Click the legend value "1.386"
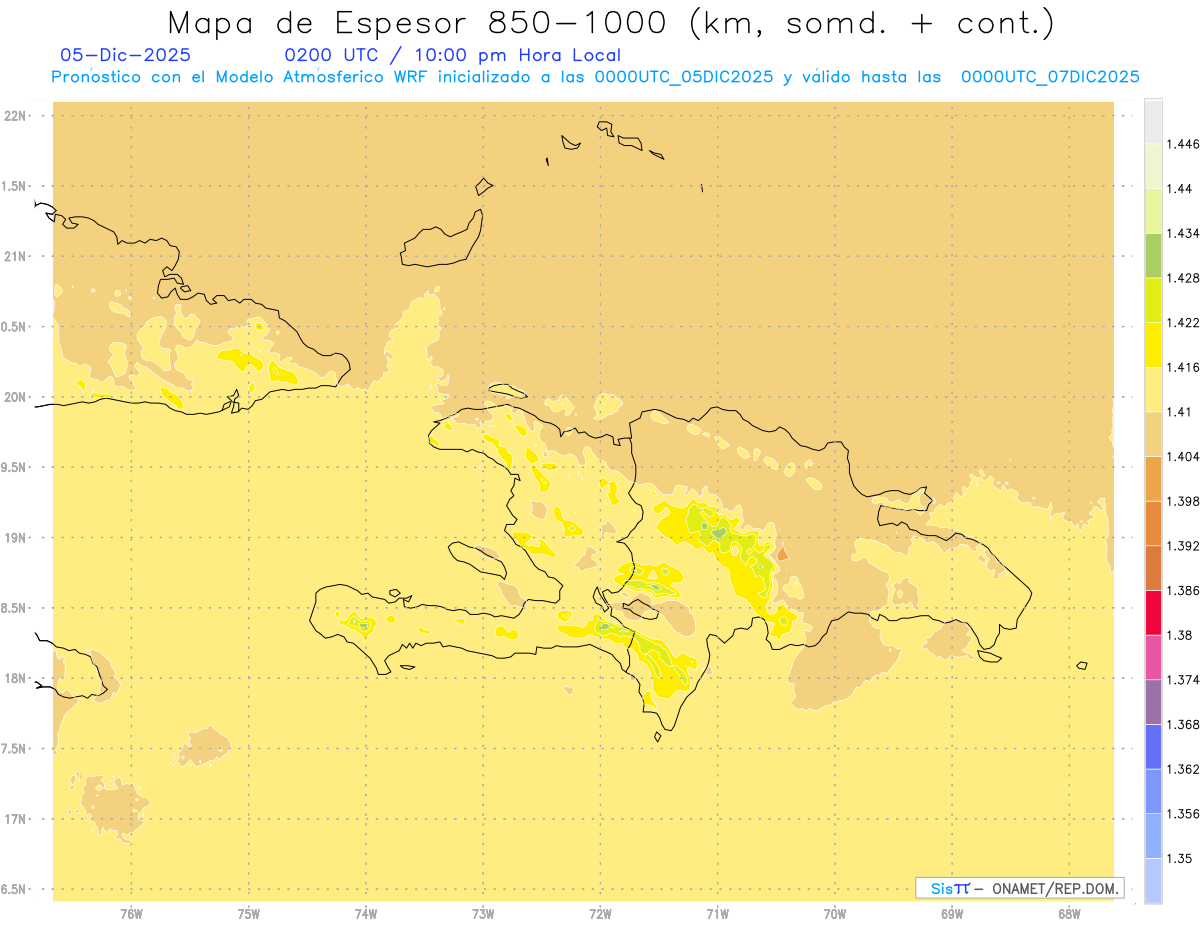 click(x=1182, y=590)
